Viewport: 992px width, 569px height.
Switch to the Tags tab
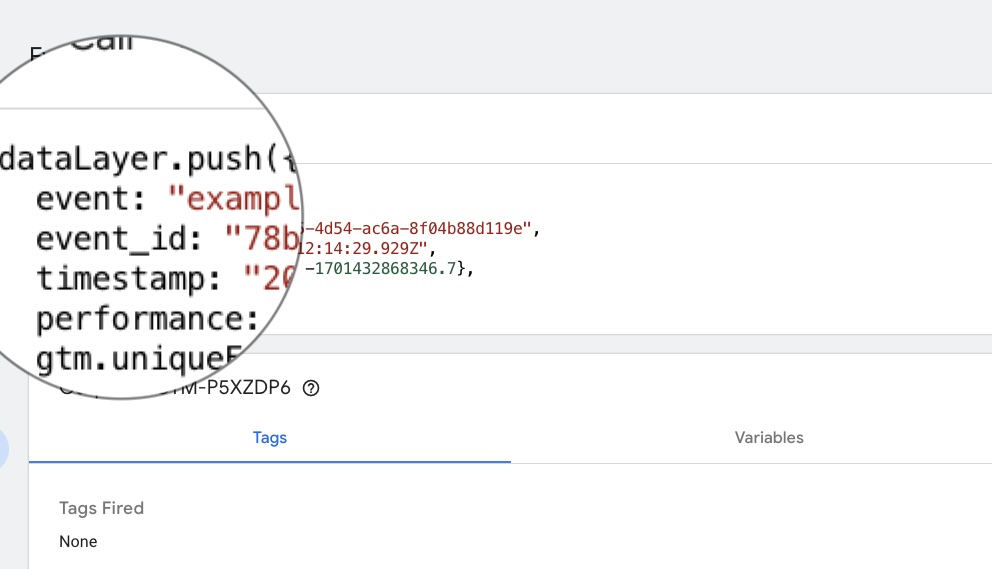coord(270,438)
